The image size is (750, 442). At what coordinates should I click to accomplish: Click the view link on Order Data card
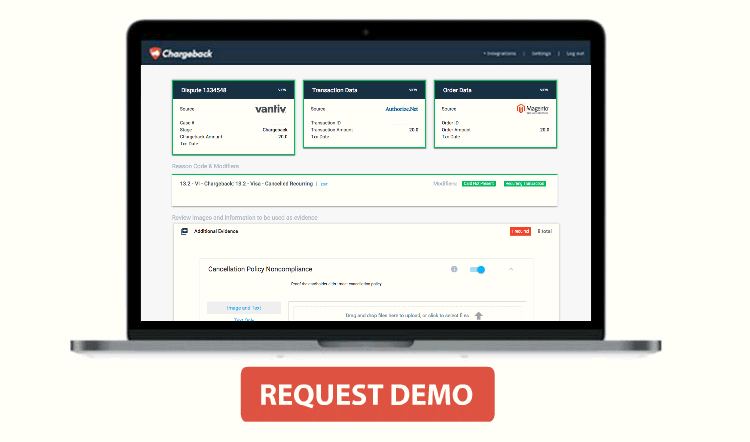pos(543,89)
